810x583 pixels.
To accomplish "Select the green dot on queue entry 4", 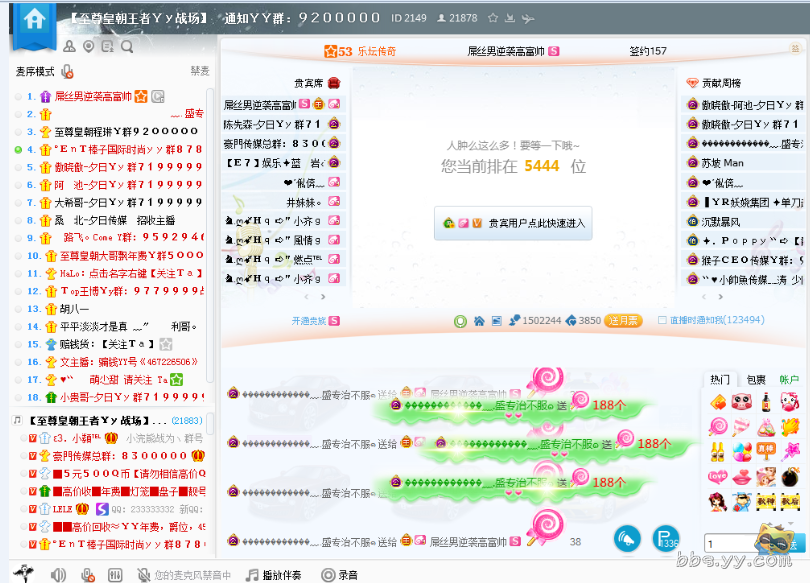I will click(19, 150).
